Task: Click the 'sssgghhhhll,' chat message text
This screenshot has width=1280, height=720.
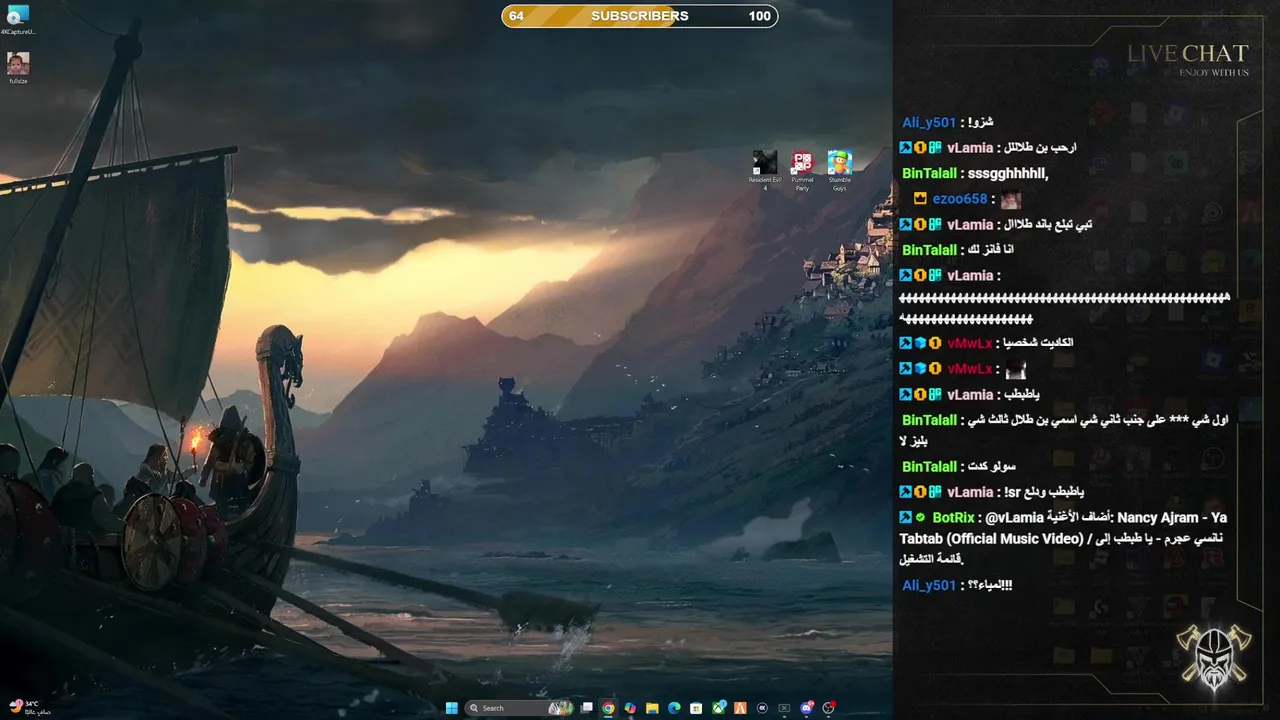Action: coord(1008,173)
